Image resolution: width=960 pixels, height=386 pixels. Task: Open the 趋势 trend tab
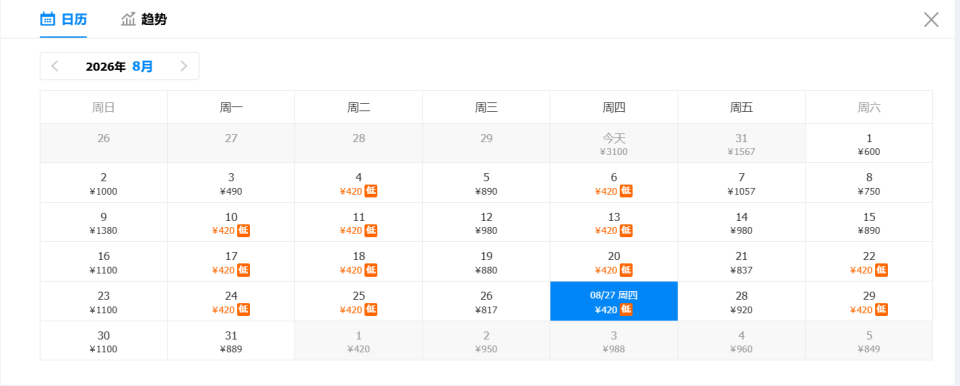144,19
